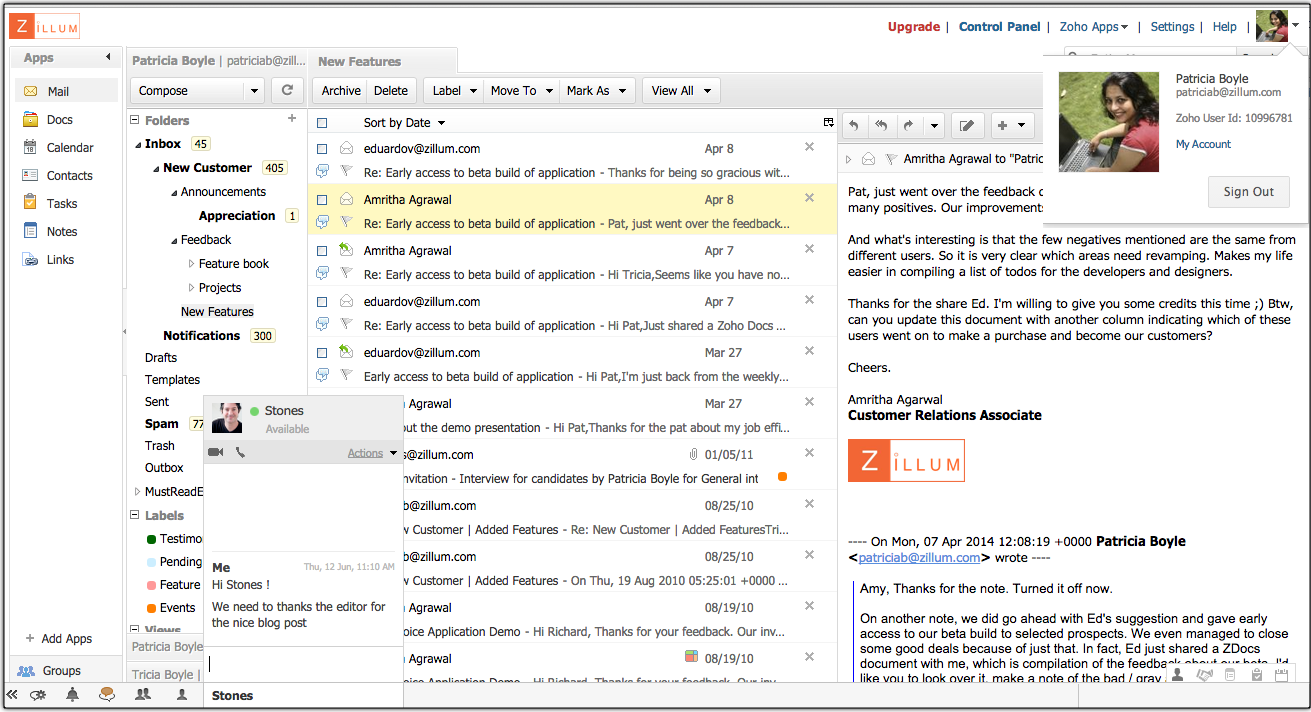Open Settings from the top menu
This screenshot has width=1311, height=712.
(1172, 27)
